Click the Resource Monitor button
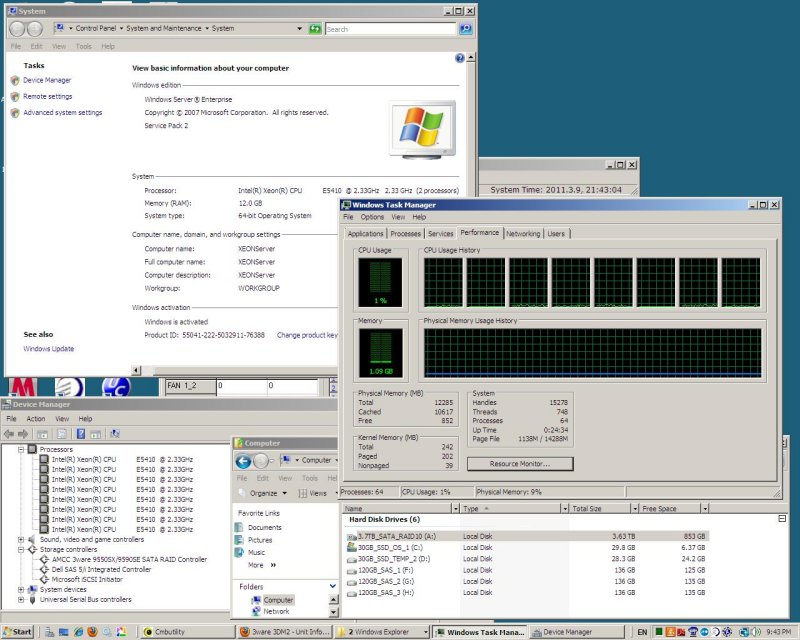Image resolution: width=800 pixels, height=640 pixels. (520, 464)
